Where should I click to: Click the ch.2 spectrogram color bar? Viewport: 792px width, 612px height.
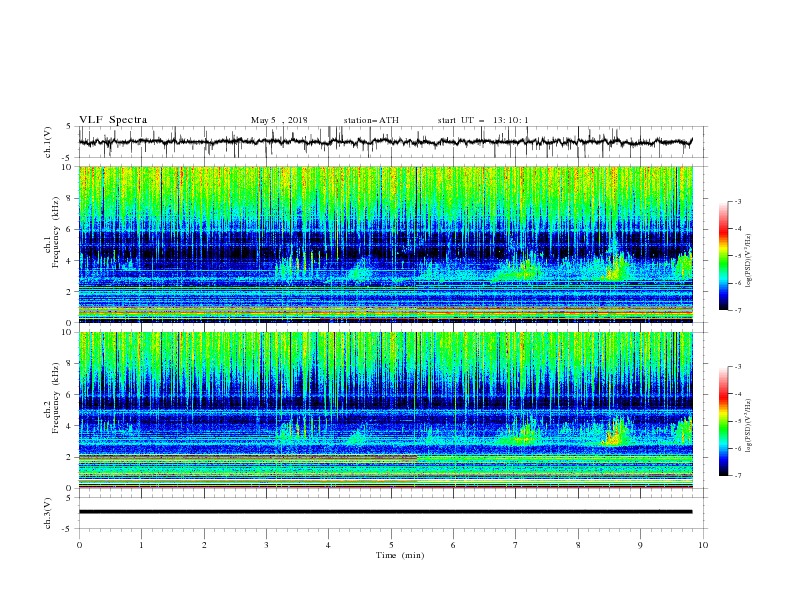click(x=723, y=421)
